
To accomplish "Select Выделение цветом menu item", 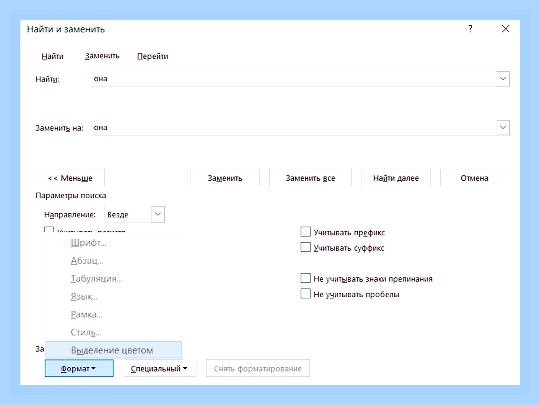I will pos(114,350).
